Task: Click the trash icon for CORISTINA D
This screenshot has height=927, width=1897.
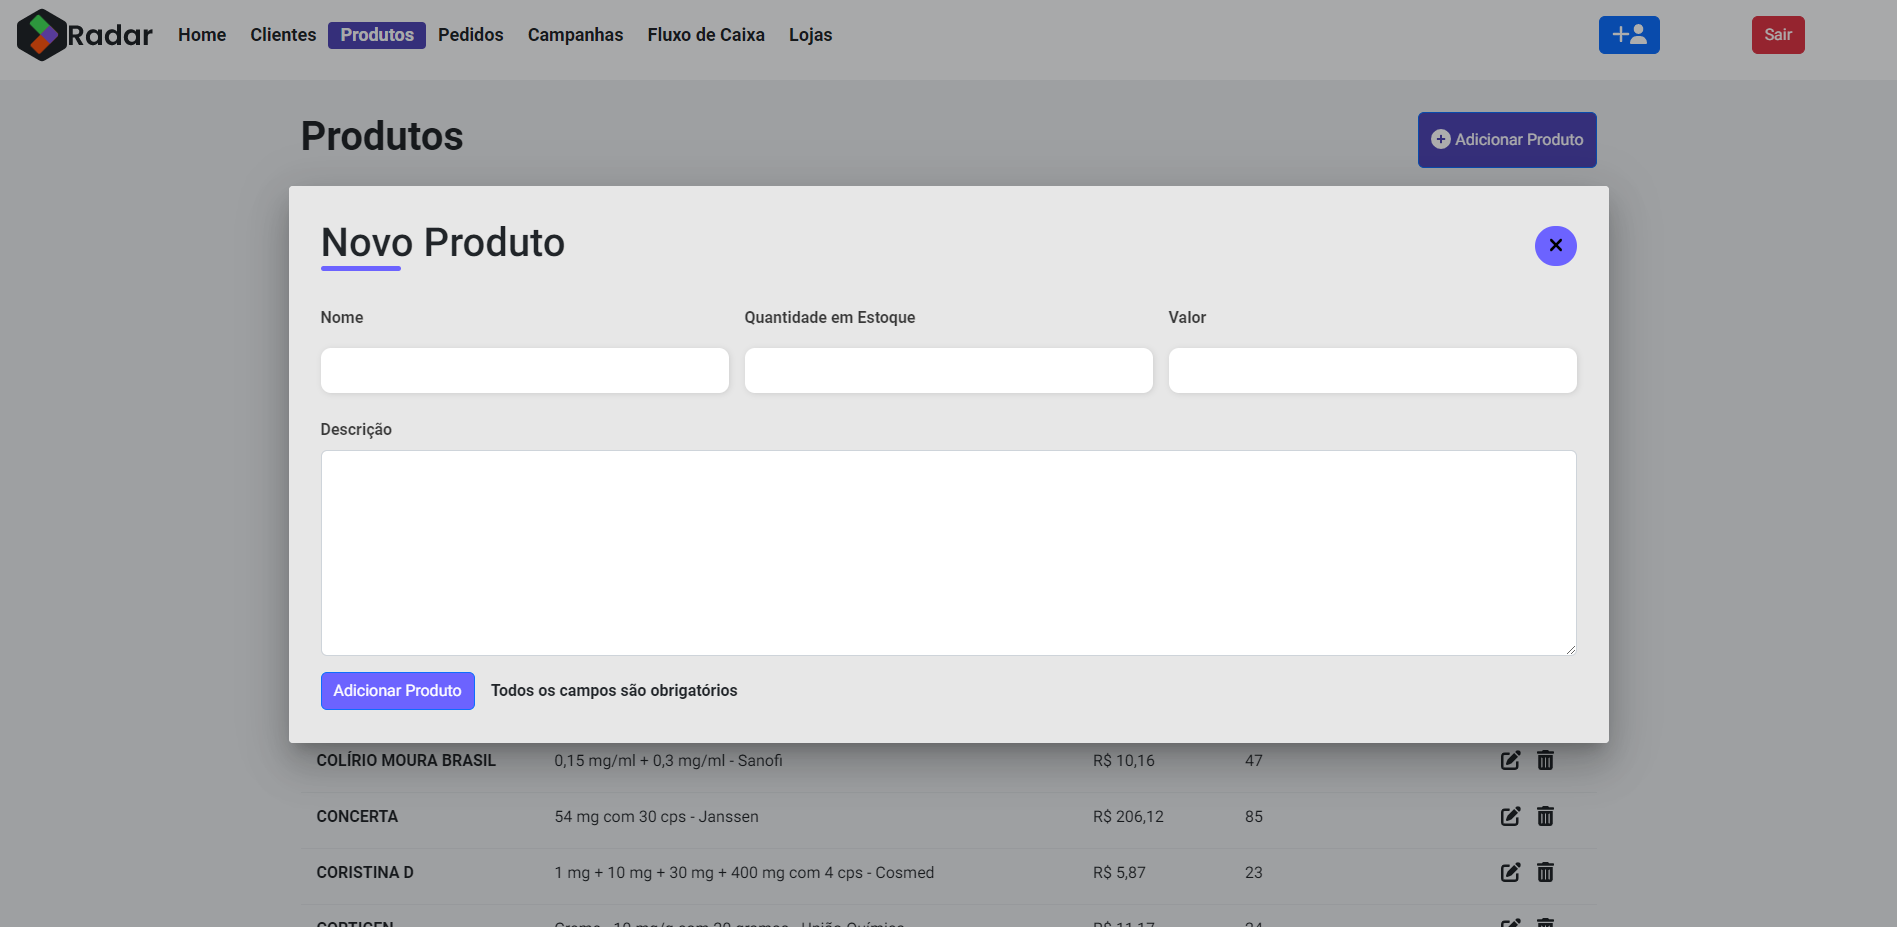Action: tap(1545, 872)
